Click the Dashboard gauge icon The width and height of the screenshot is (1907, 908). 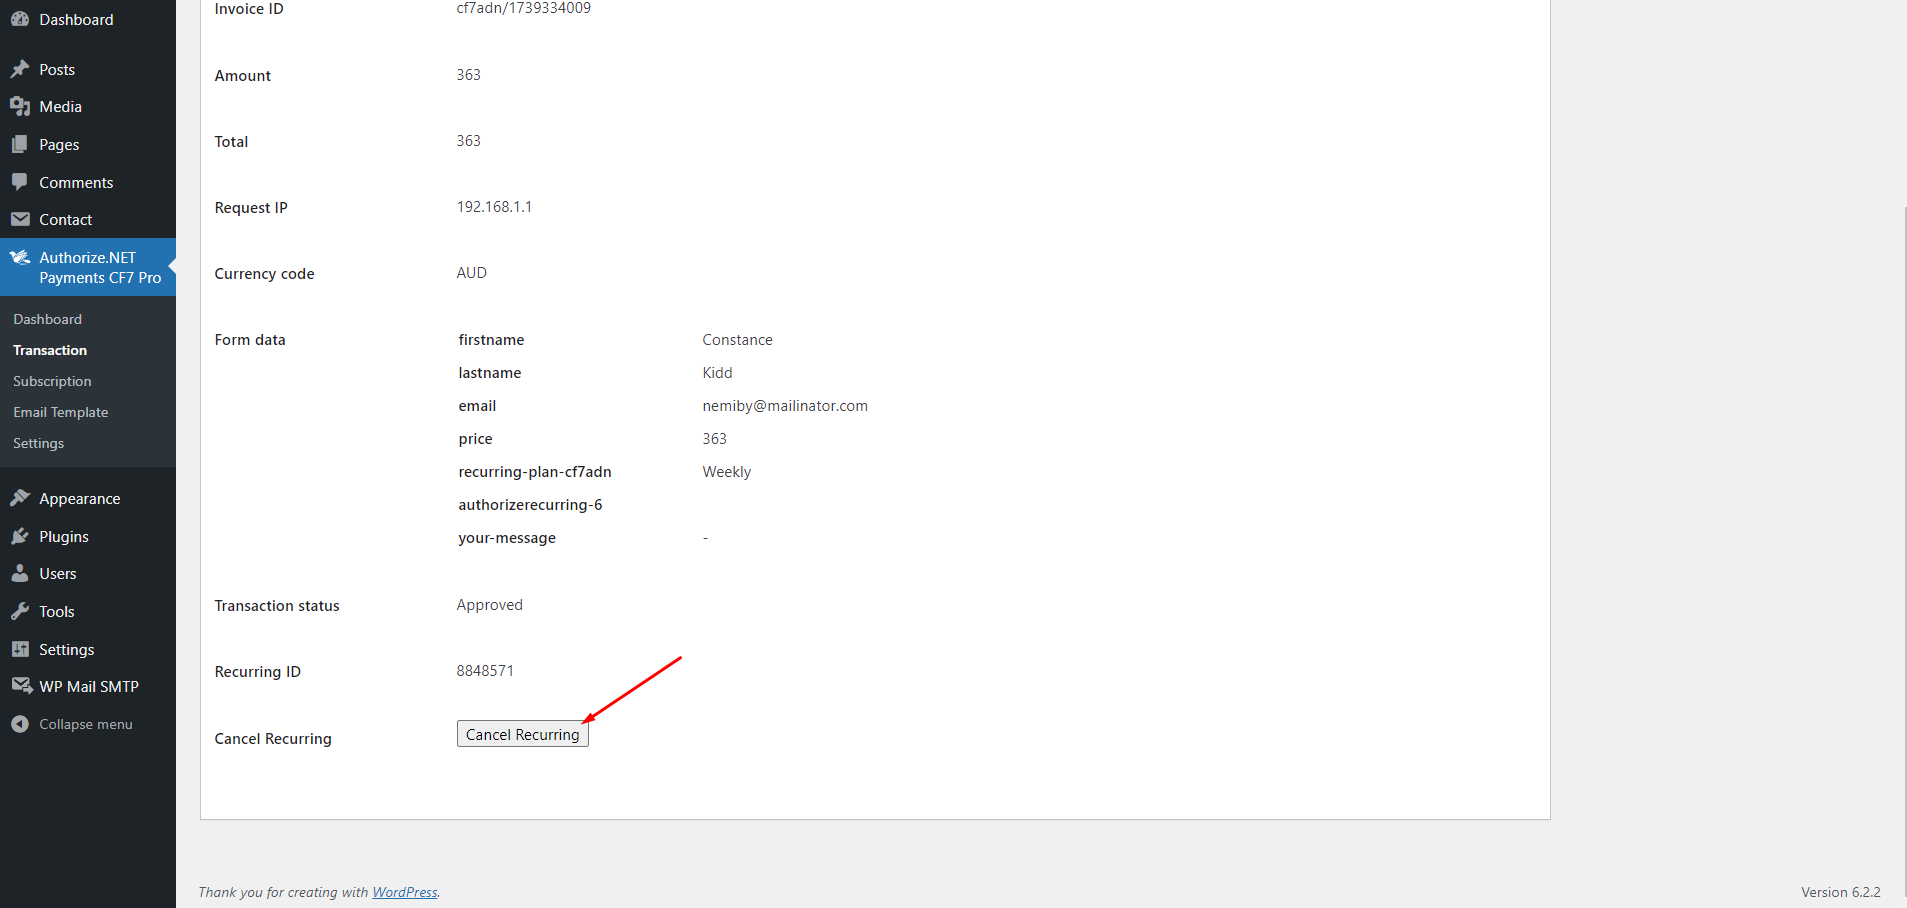[20, 19]
